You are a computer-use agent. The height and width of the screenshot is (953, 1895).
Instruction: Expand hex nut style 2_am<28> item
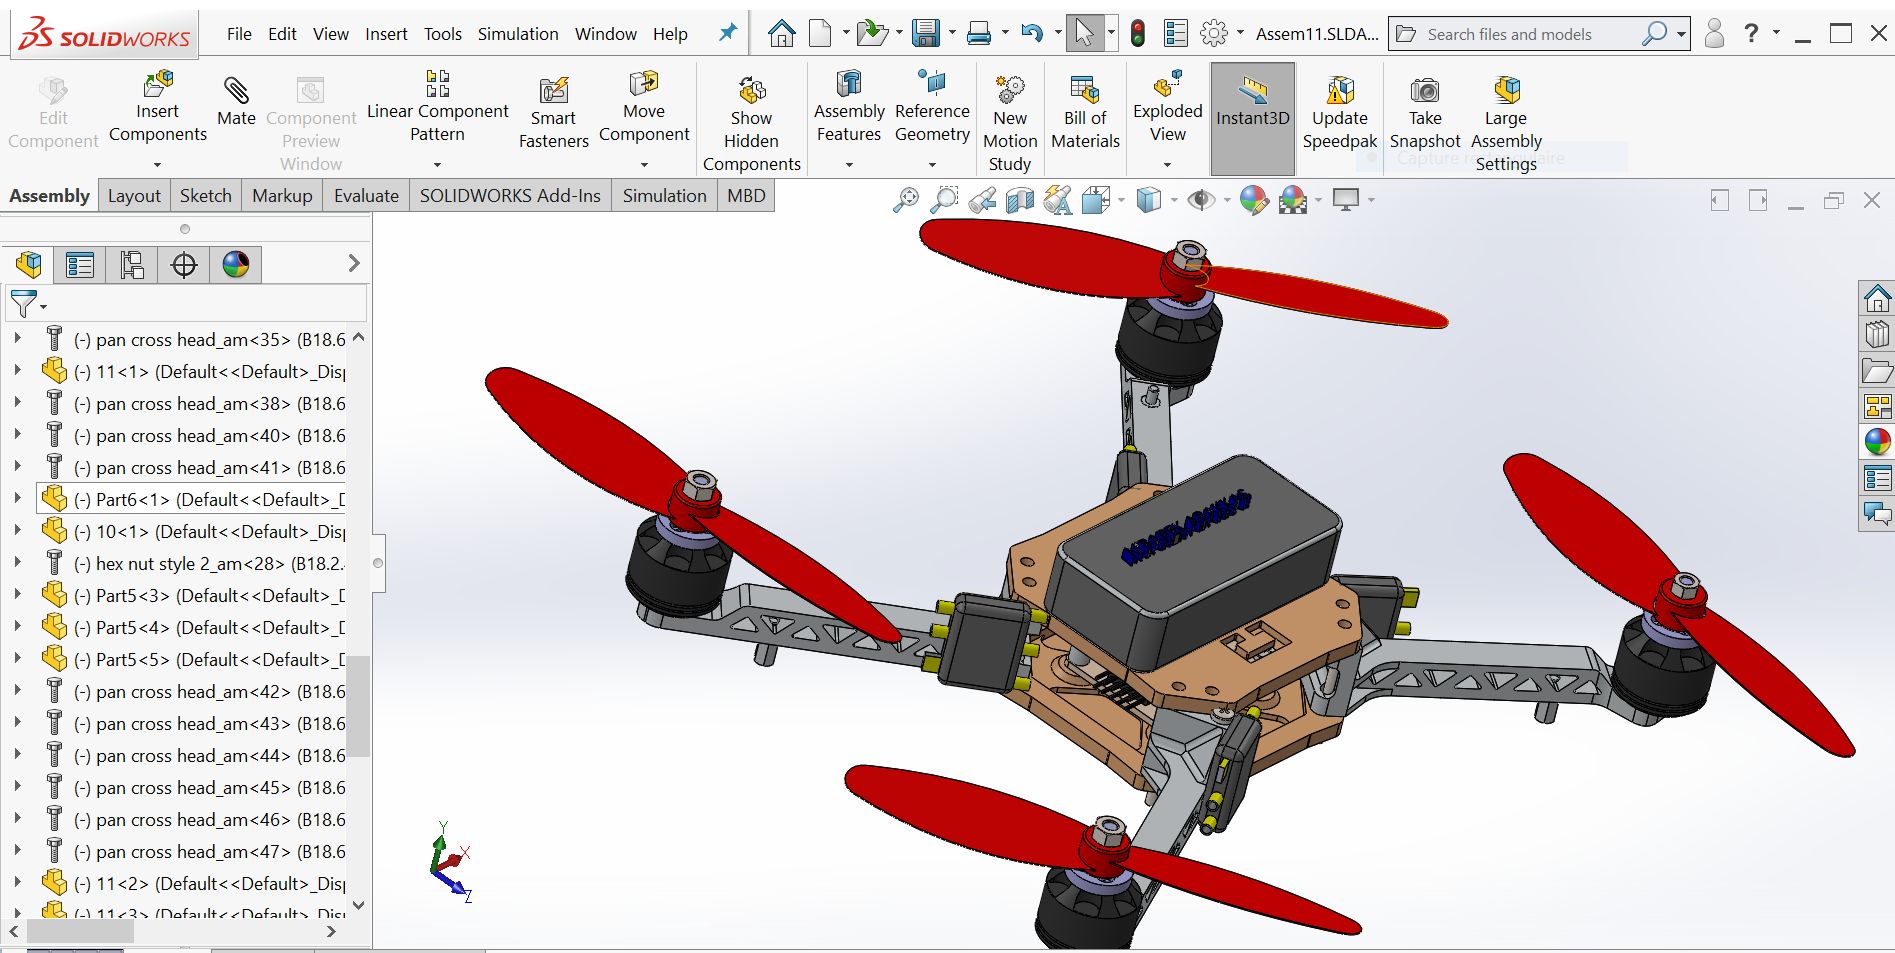pos(17,562)
